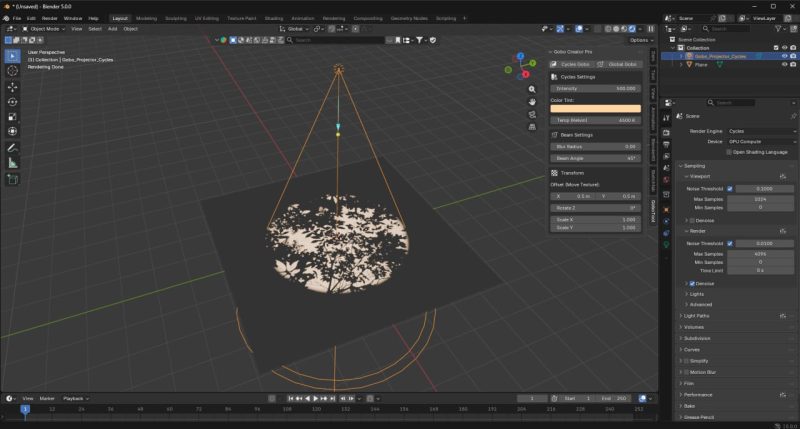Switch to the Shading workspace tab
This screenshot has width=800, height=429.
(x=273, y=18)
